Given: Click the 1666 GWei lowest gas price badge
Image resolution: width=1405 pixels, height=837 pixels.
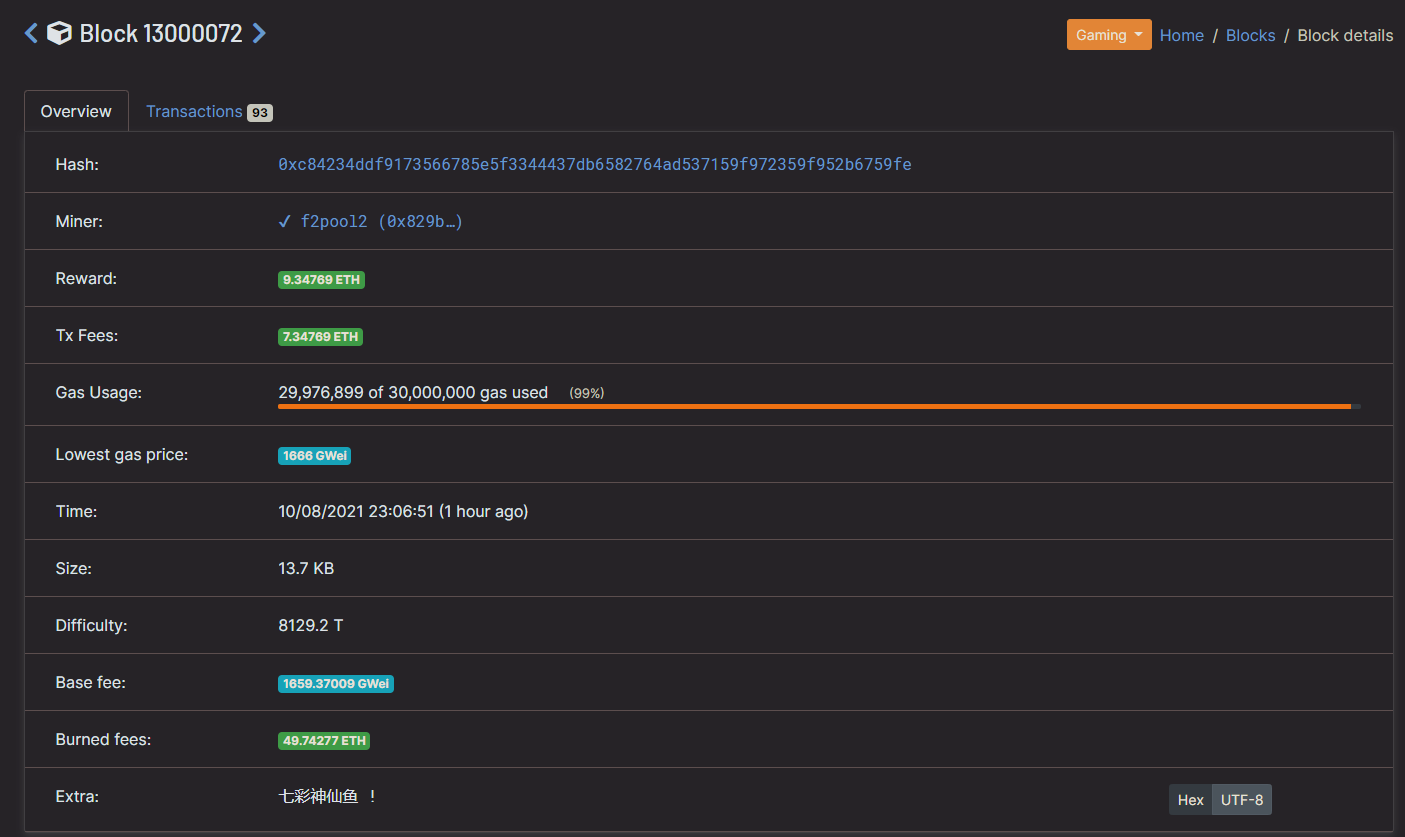Looking at the screenshot, I should [314, 456].
